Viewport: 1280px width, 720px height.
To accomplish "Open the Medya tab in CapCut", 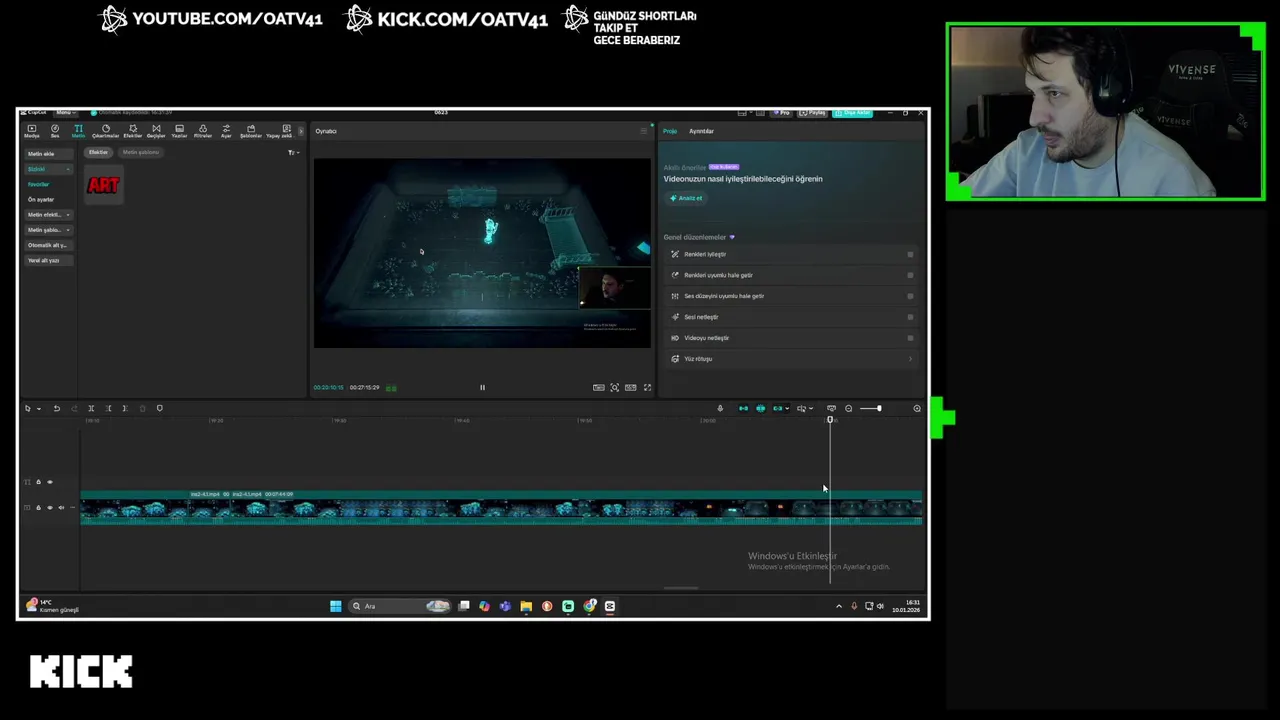I will pos(32,131).
